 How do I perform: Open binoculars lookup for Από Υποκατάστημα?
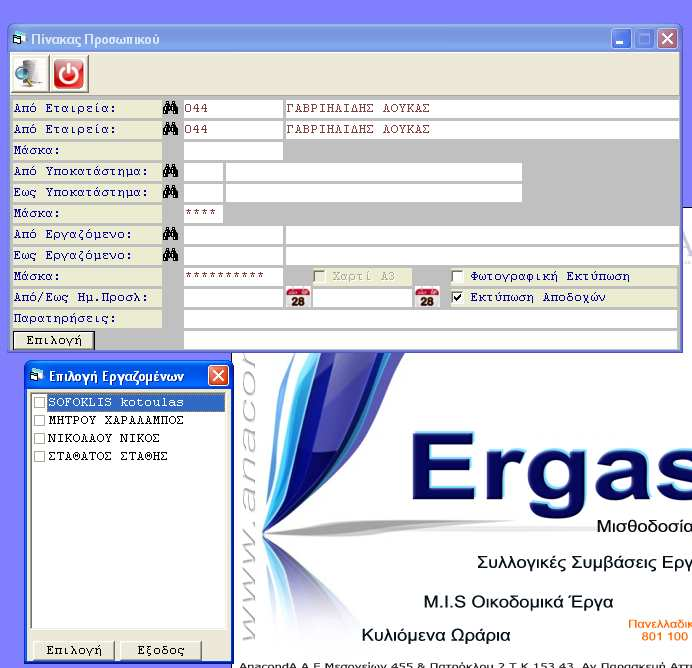(x=170, y=171)
